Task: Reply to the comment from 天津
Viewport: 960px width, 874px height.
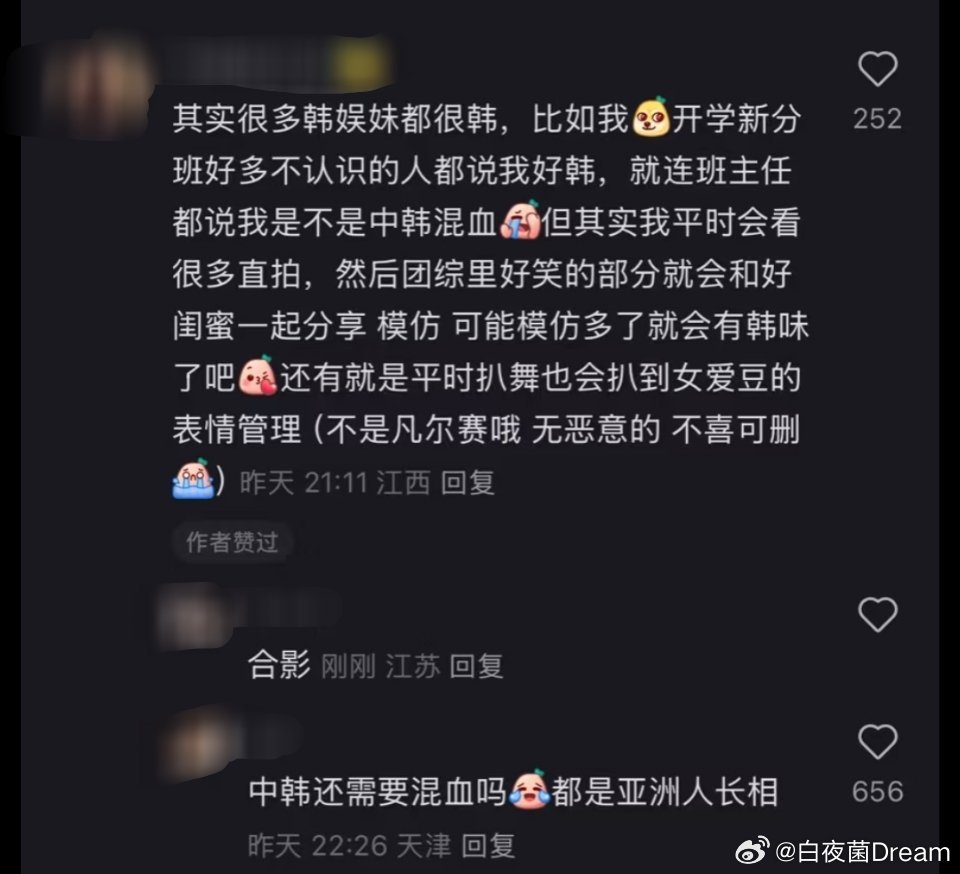Action: click(x=488, y=846)
